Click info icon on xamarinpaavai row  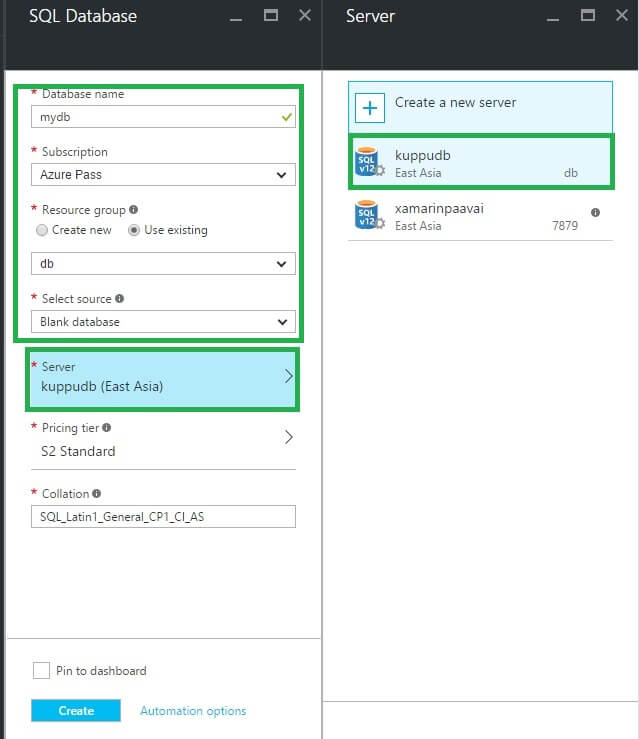click(x=595, y=213)
